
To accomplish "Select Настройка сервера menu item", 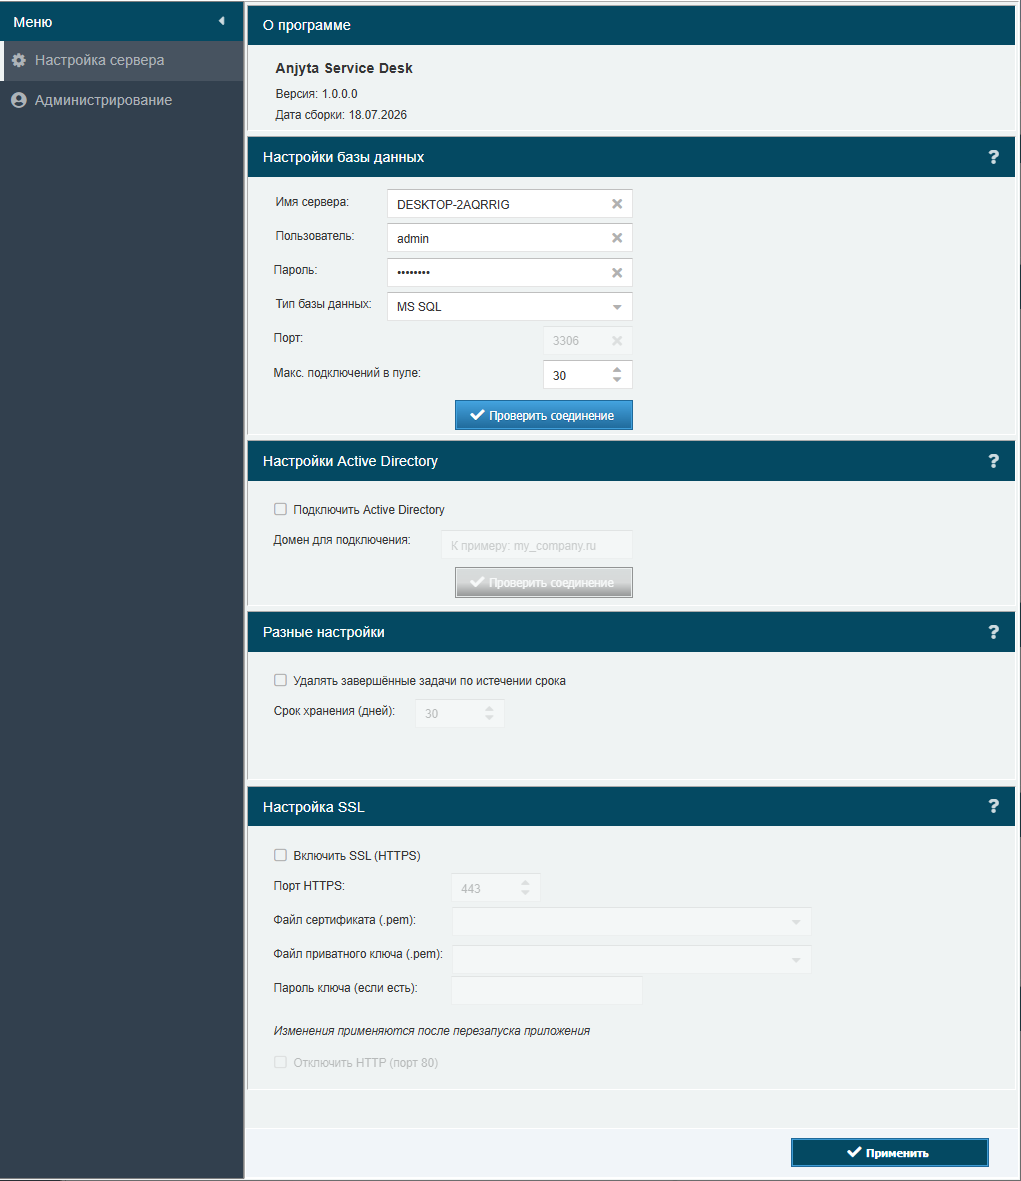I will pos(122,60).
